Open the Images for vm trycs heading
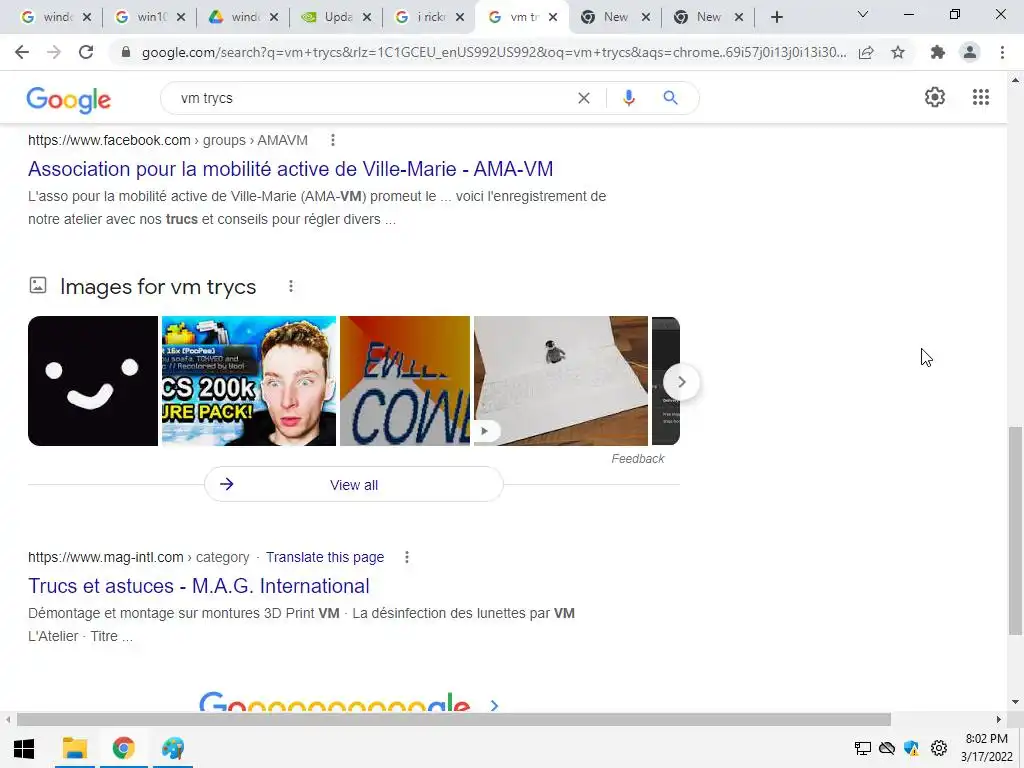Viewport: 1024px width, 768px height. (158, 287)
